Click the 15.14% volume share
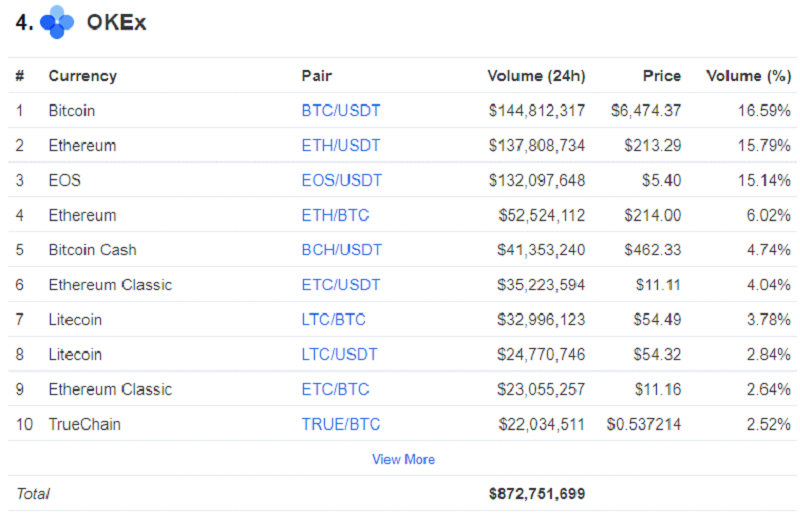Image resolution: width=800 pixels, height=516 pixels. coord(764,180)
